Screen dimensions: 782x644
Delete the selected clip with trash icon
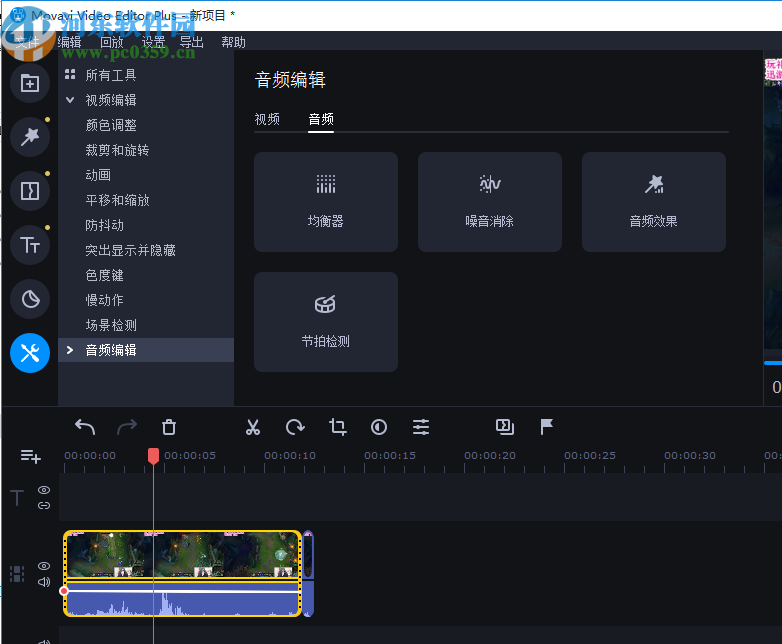[169, 427]
